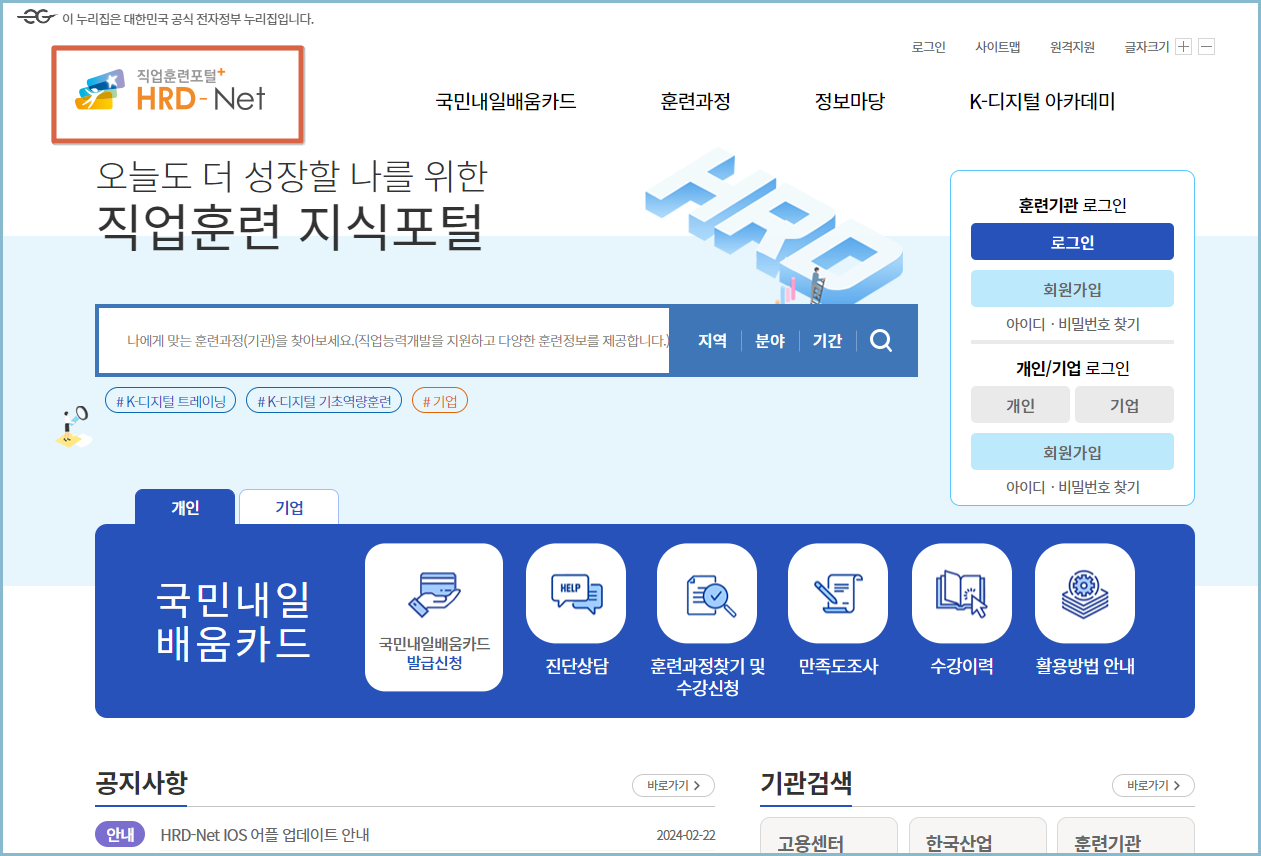1261x856 pixels.
Task: Open 공지사항 via the 바로가기 link
Action: point(672,786)
